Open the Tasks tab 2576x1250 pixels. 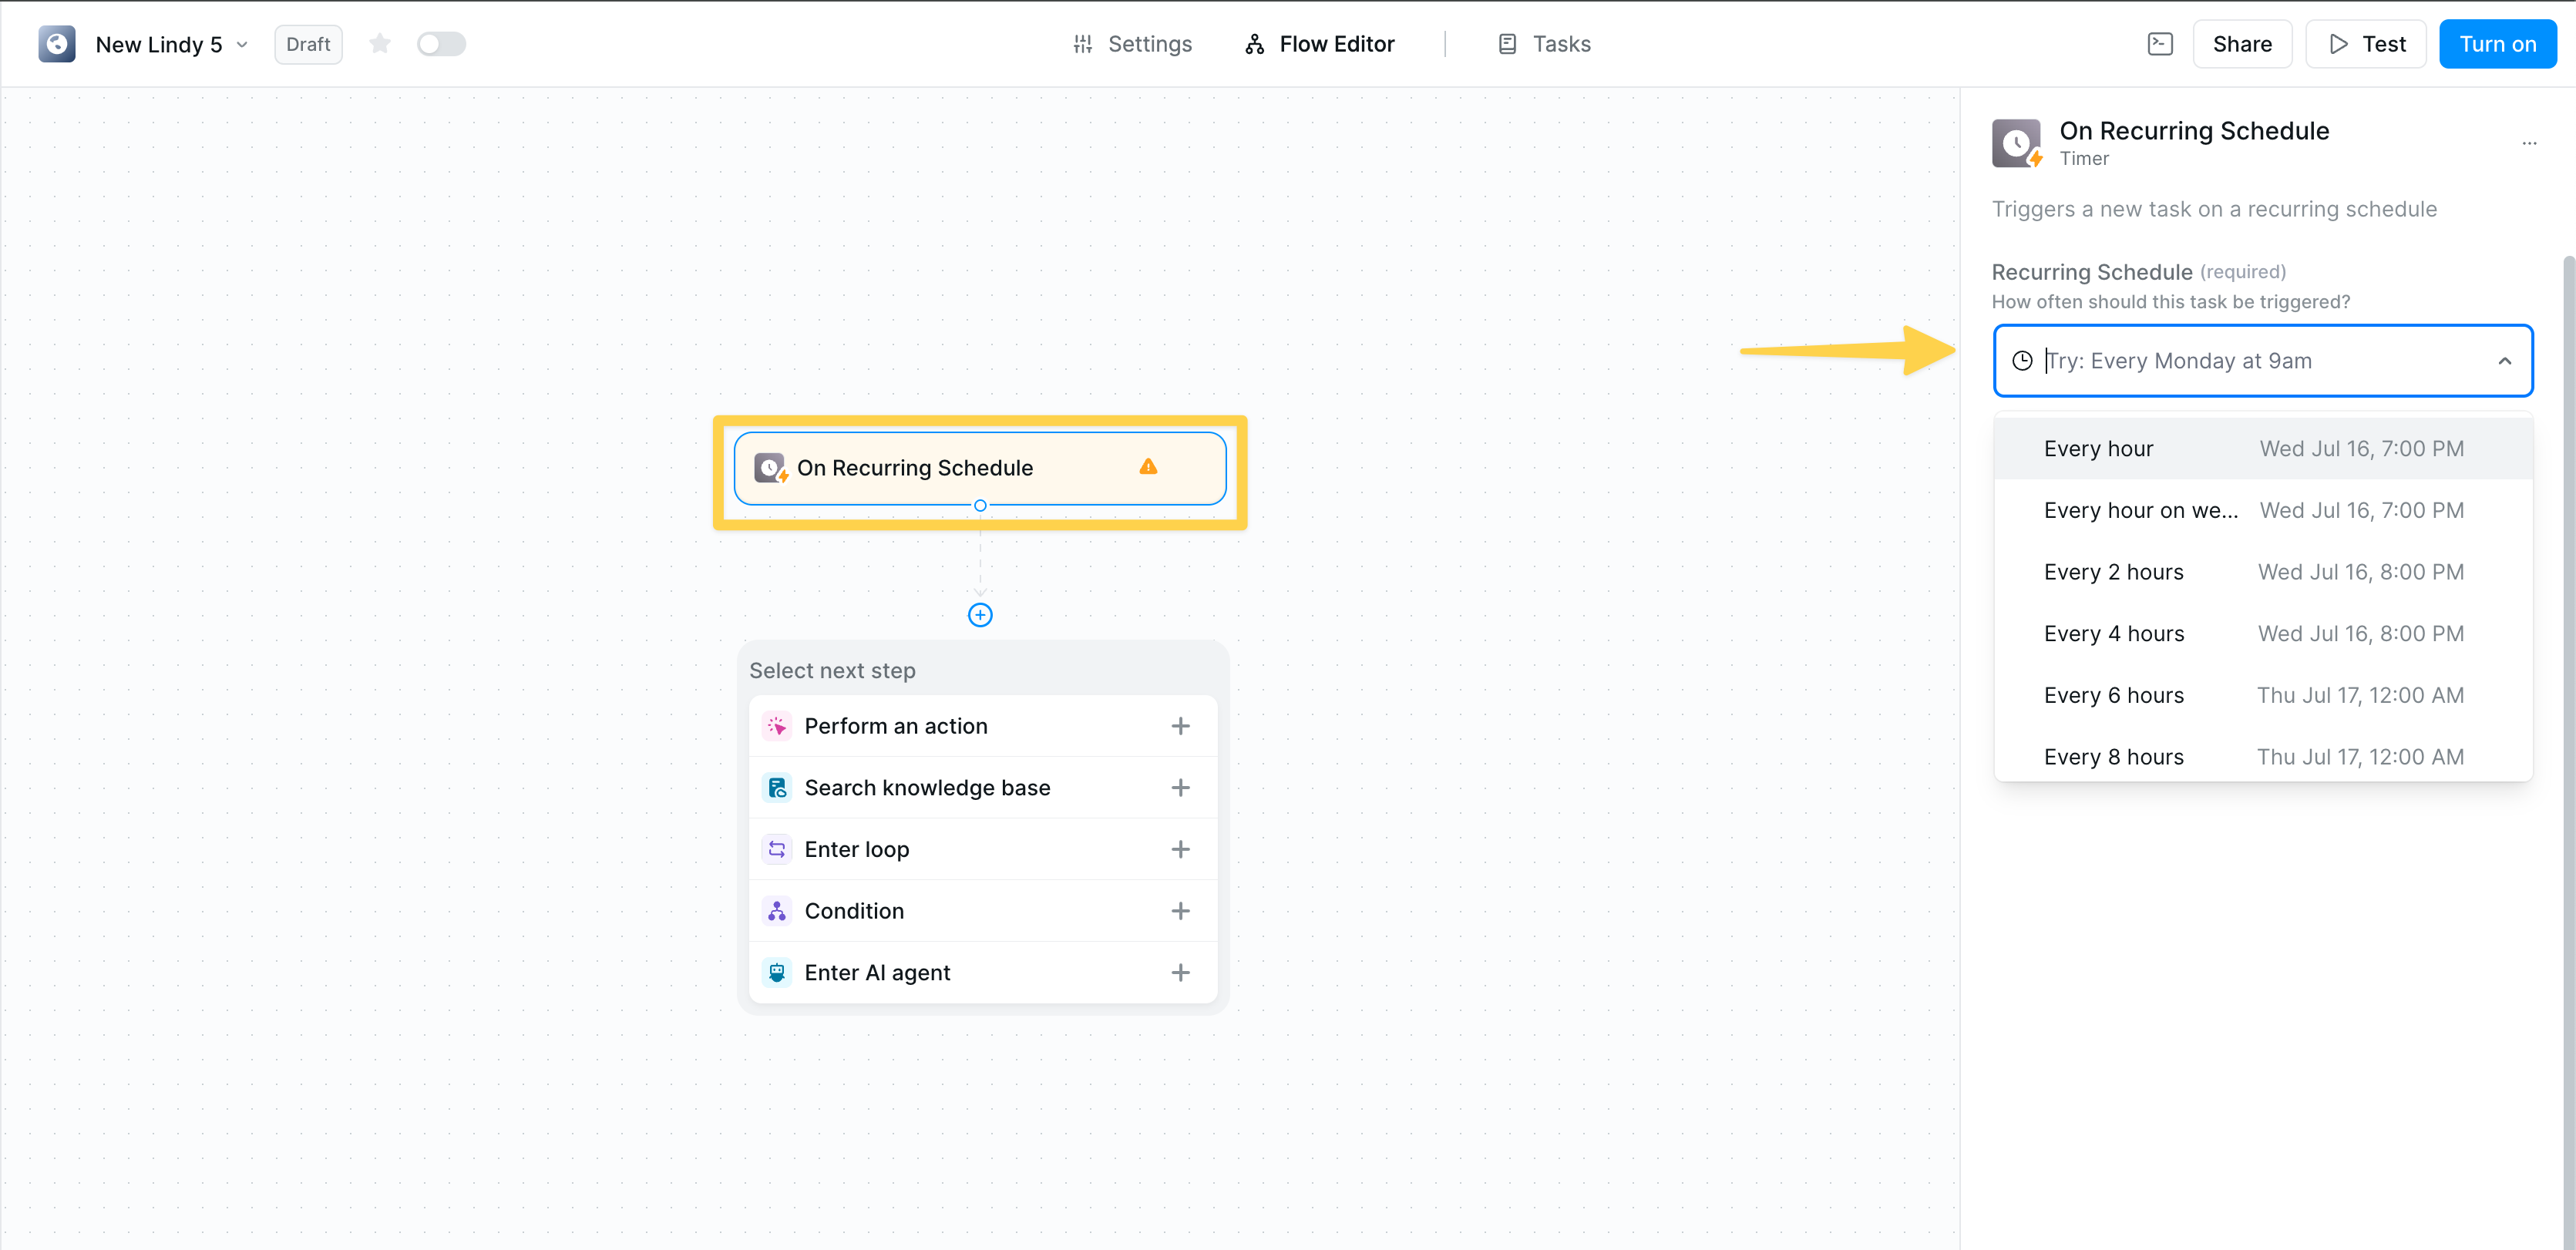click(1544, 44)
